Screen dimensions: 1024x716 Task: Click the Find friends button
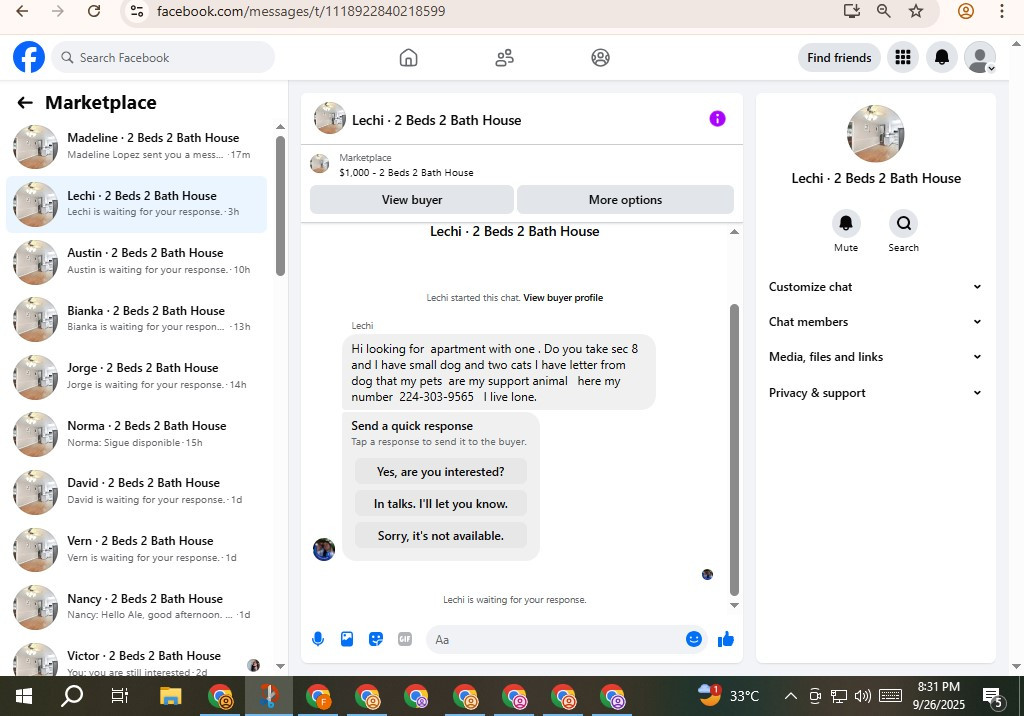[839, 57]
